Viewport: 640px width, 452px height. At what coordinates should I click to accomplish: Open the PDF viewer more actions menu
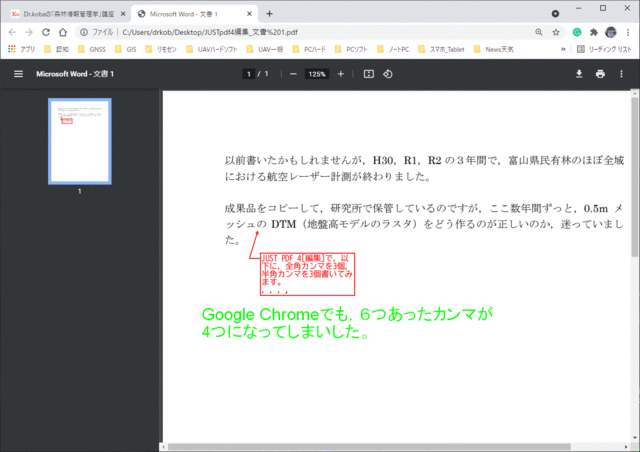coord(621,74)
